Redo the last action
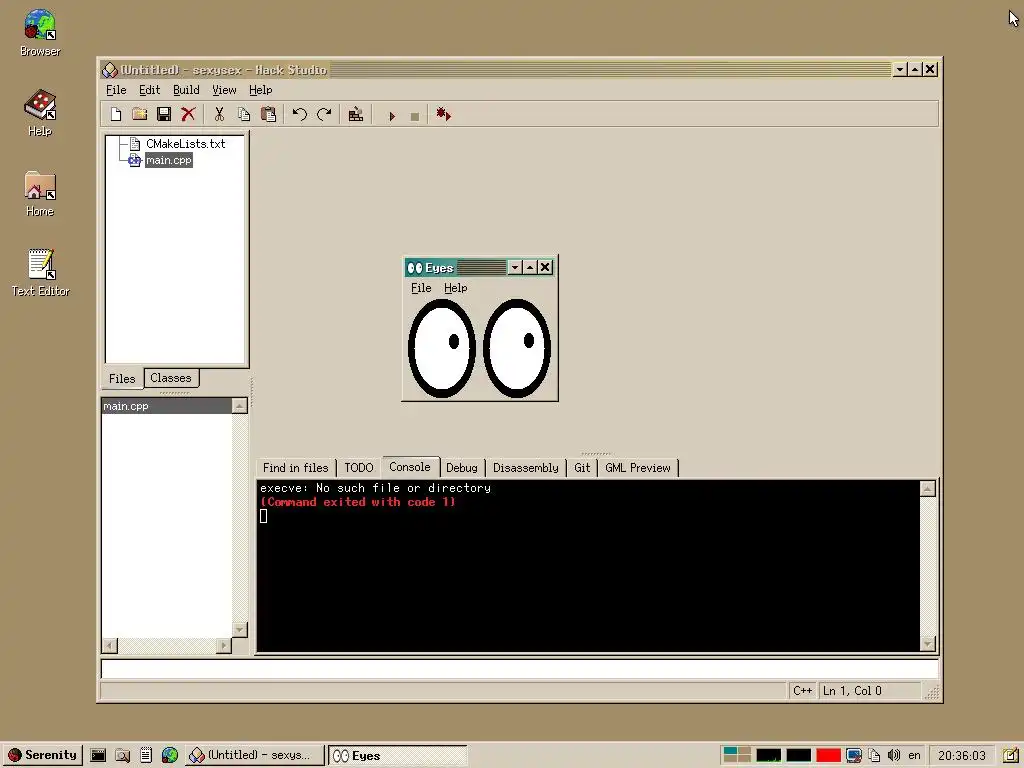 [x=324, y=115]
